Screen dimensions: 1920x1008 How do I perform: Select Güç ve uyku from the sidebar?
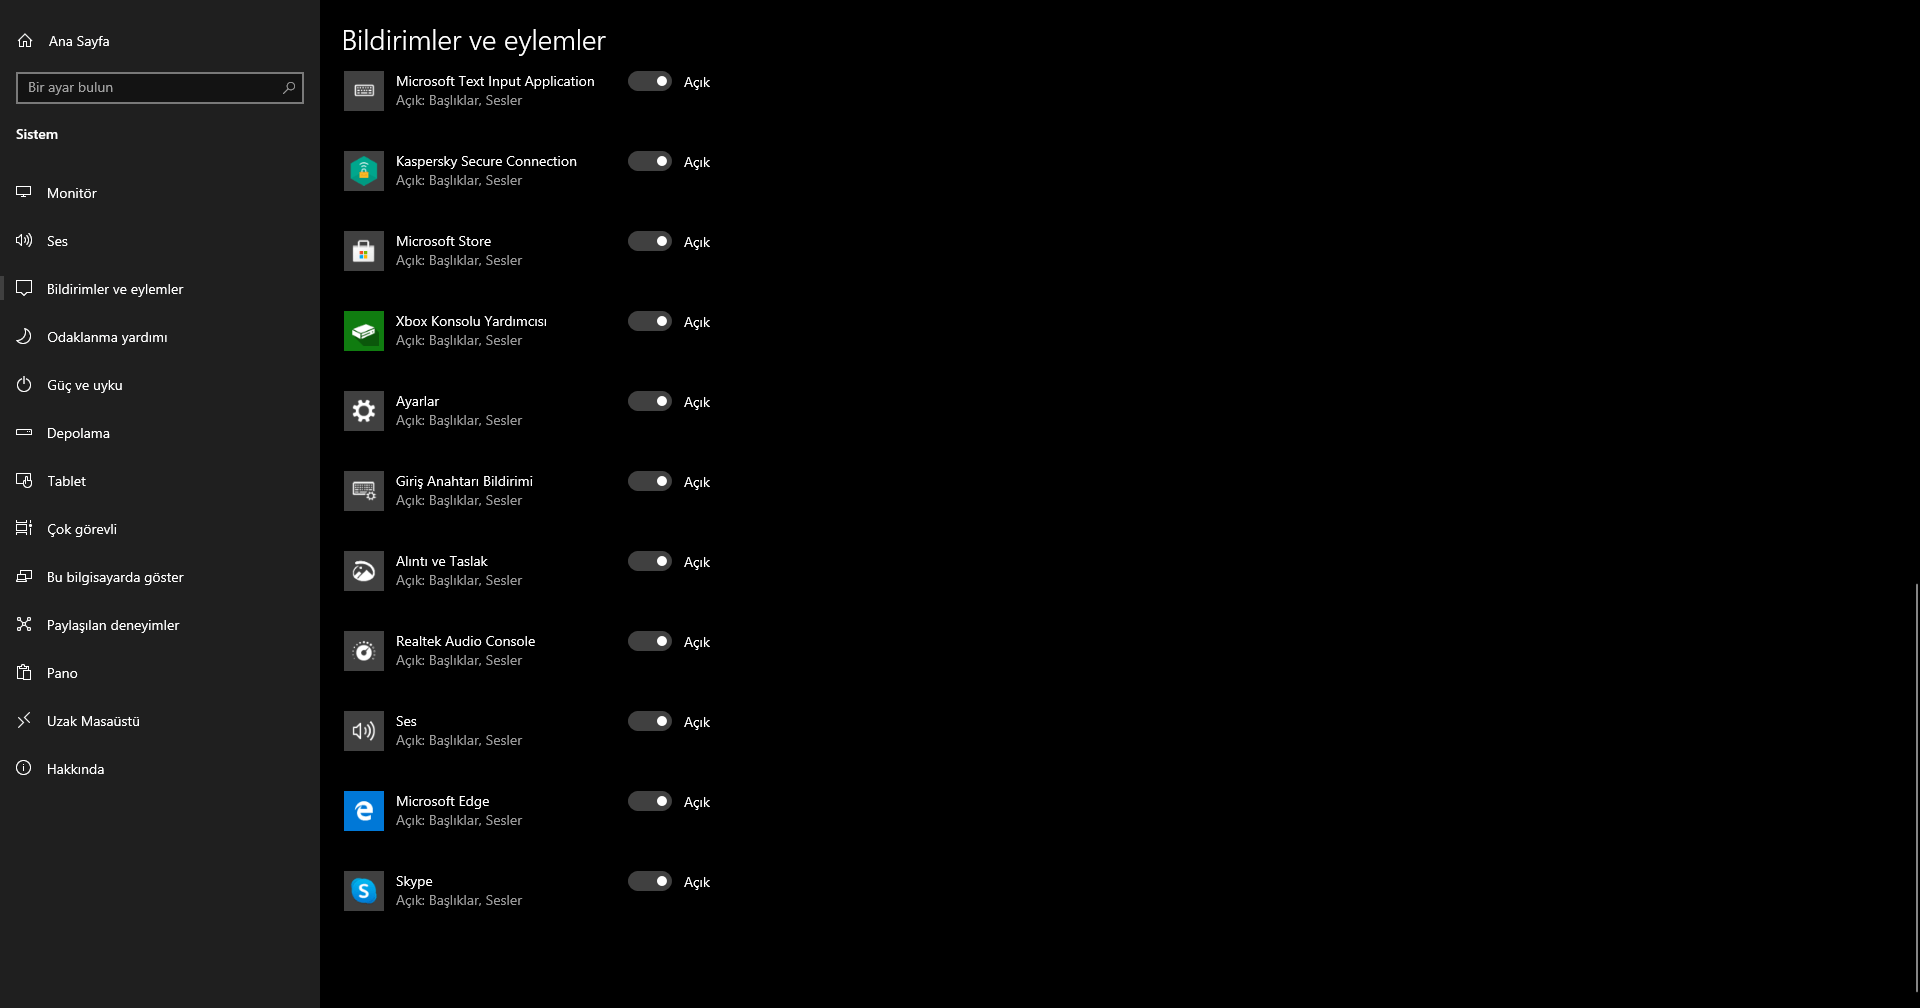pyautogui.click(x=85, y=385)
